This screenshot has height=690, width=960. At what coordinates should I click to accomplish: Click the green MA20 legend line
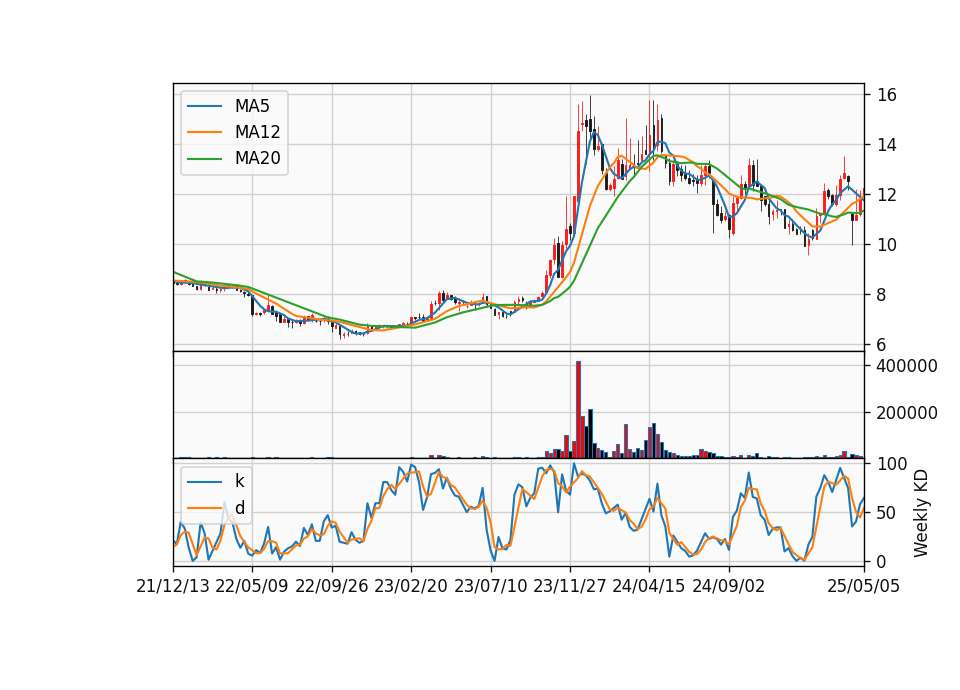coord(204,159)
